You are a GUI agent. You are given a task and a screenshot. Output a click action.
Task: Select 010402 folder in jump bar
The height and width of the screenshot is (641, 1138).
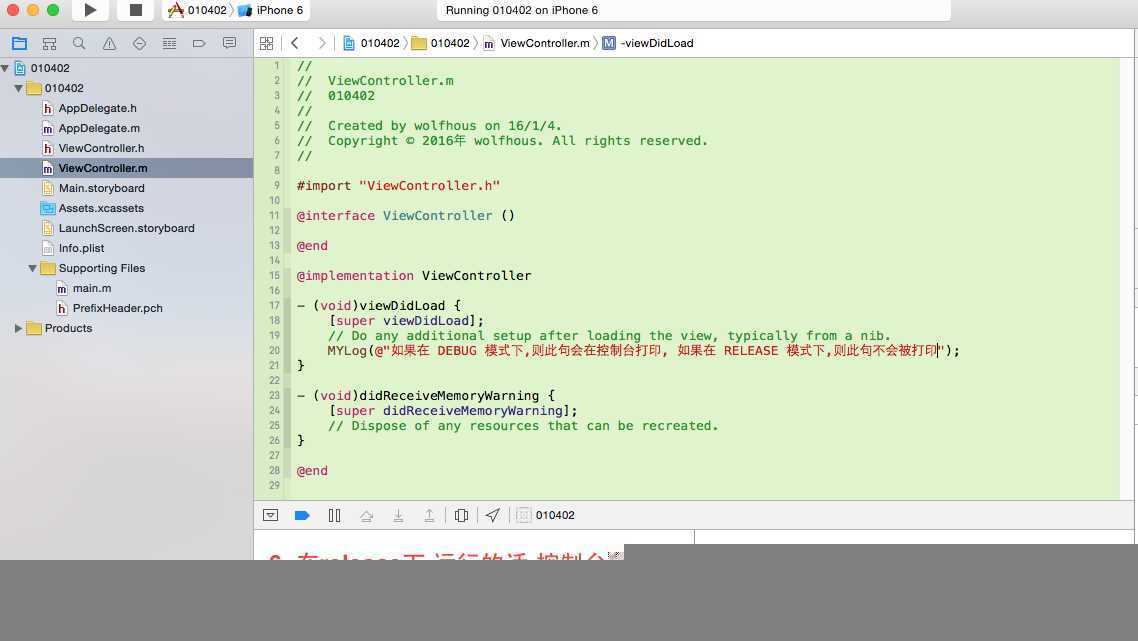441,44
